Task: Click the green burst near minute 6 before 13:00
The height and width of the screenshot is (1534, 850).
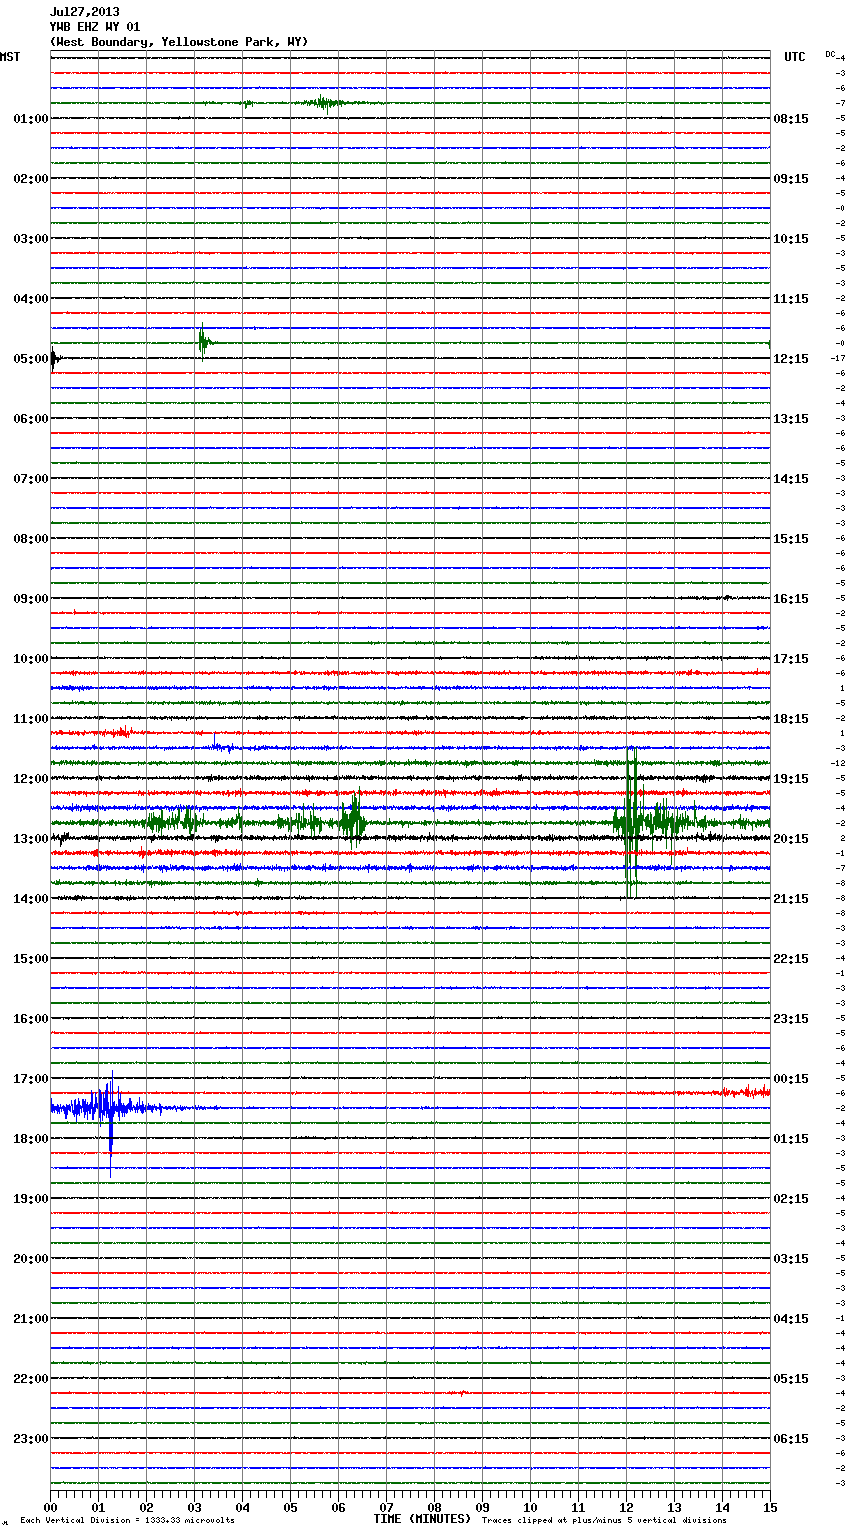Action: 353,821
